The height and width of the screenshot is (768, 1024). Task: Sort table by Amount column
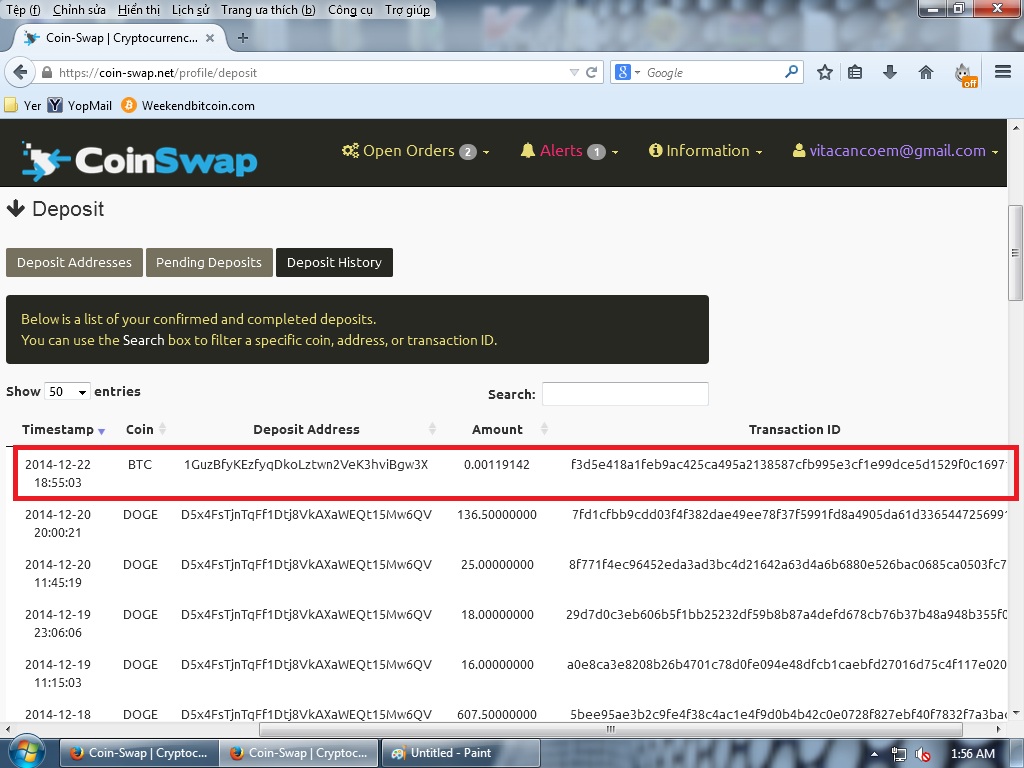pos(498,430)
